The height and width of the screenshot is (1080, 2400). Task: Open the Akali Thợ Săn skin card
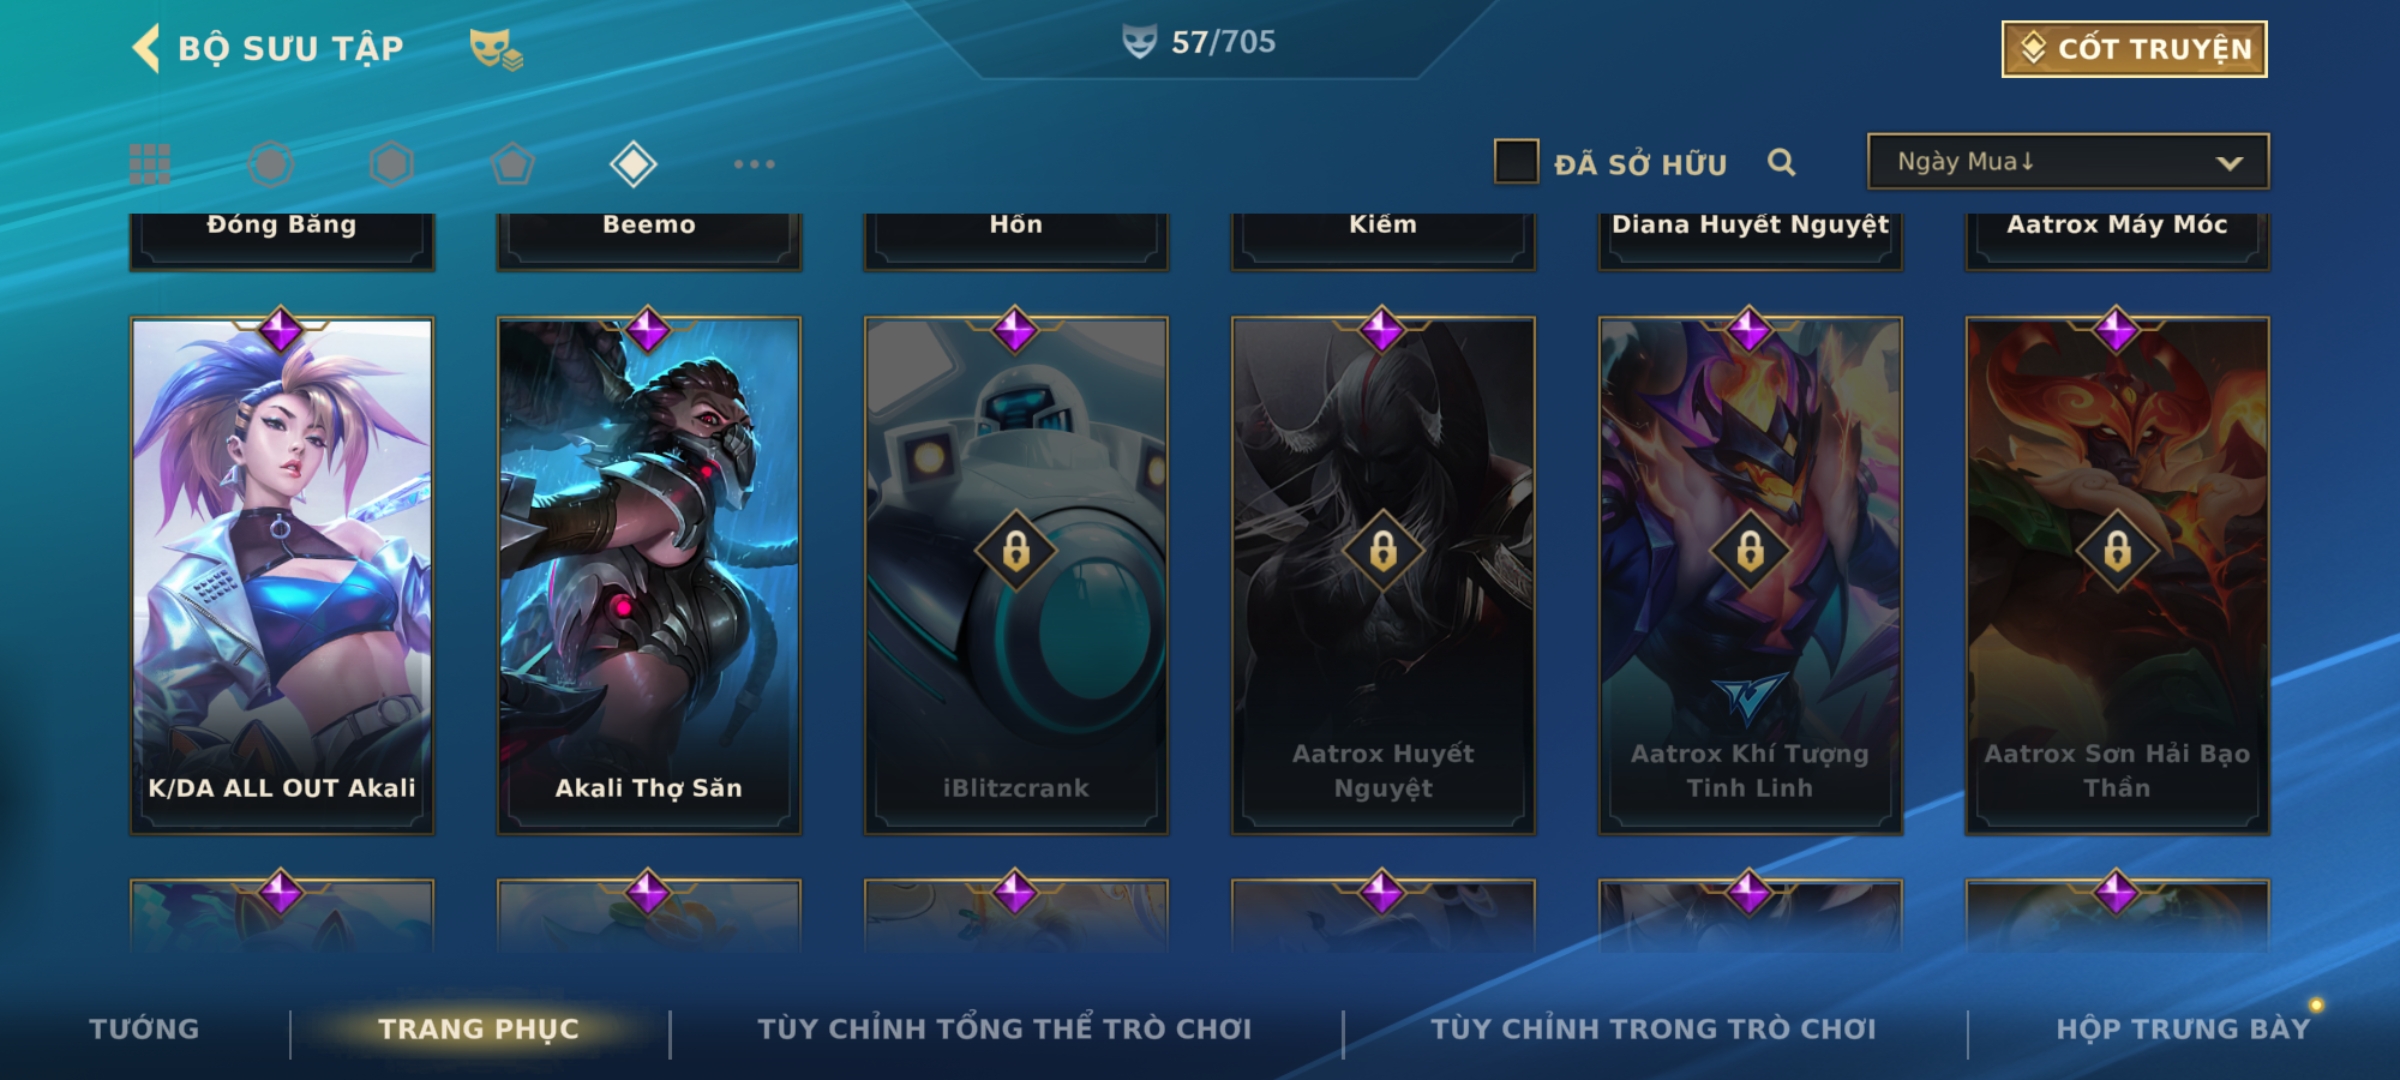[x=649, y=576]
